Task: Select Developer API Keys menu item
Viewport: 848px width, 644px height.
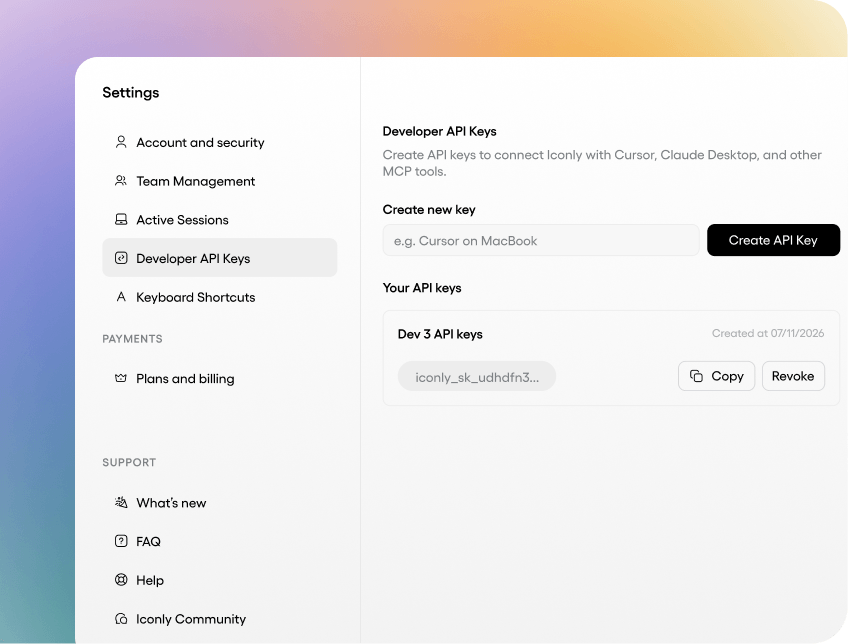Action: 220,258
